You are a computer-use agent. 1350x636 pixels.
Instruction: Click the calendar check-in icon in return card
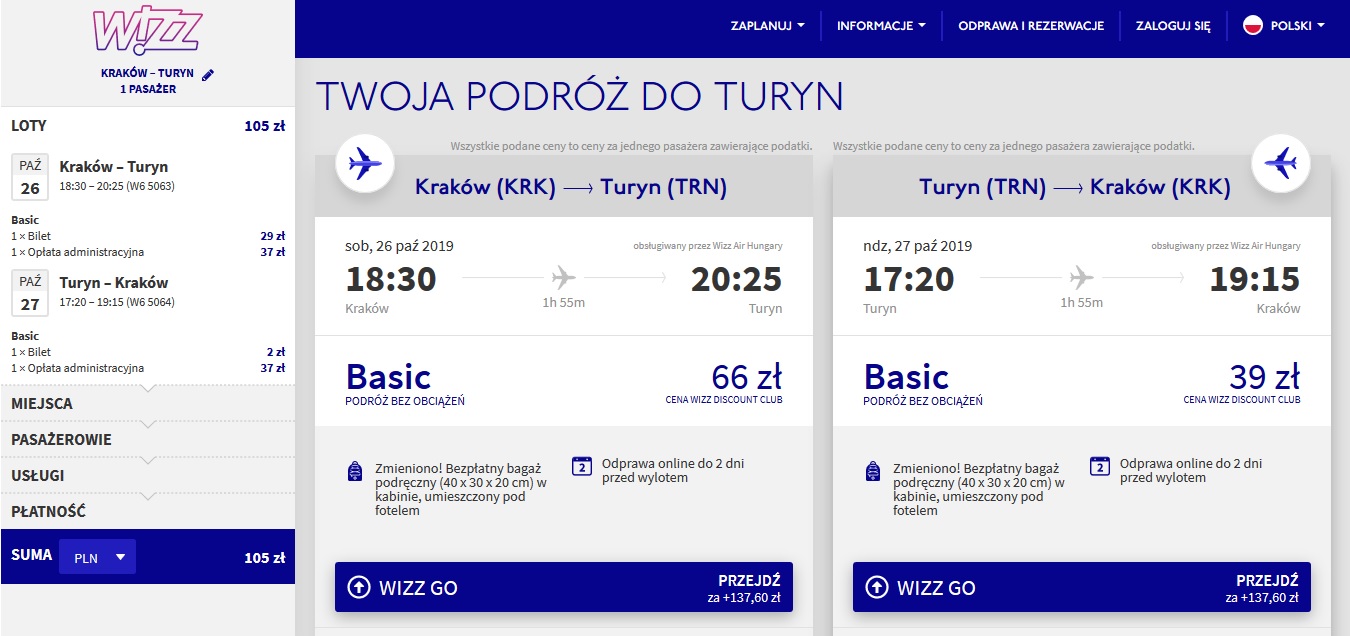coord(1100,466)
